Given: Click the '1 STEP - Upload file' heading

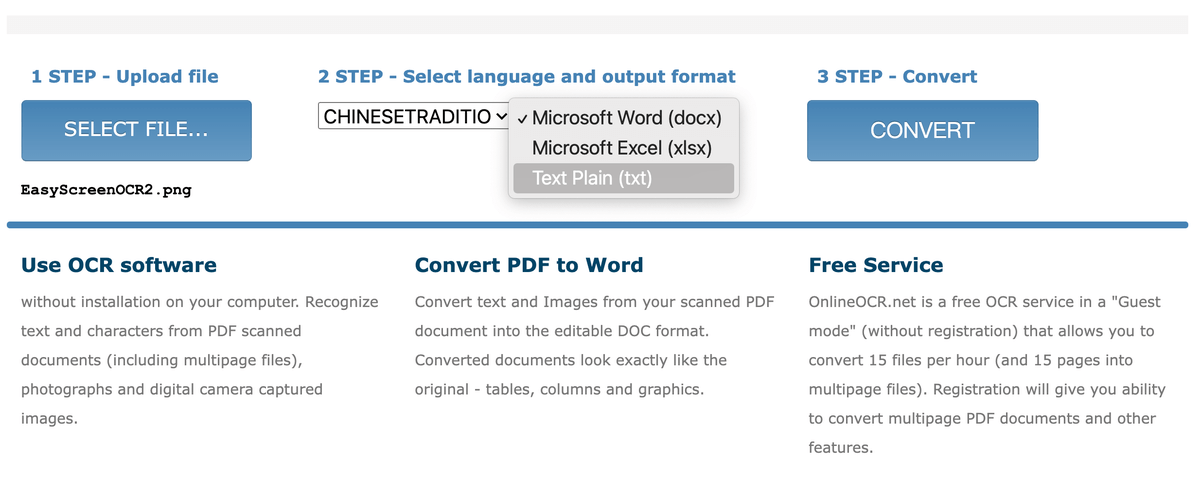Looking at the screenshot, I should 125,76.
